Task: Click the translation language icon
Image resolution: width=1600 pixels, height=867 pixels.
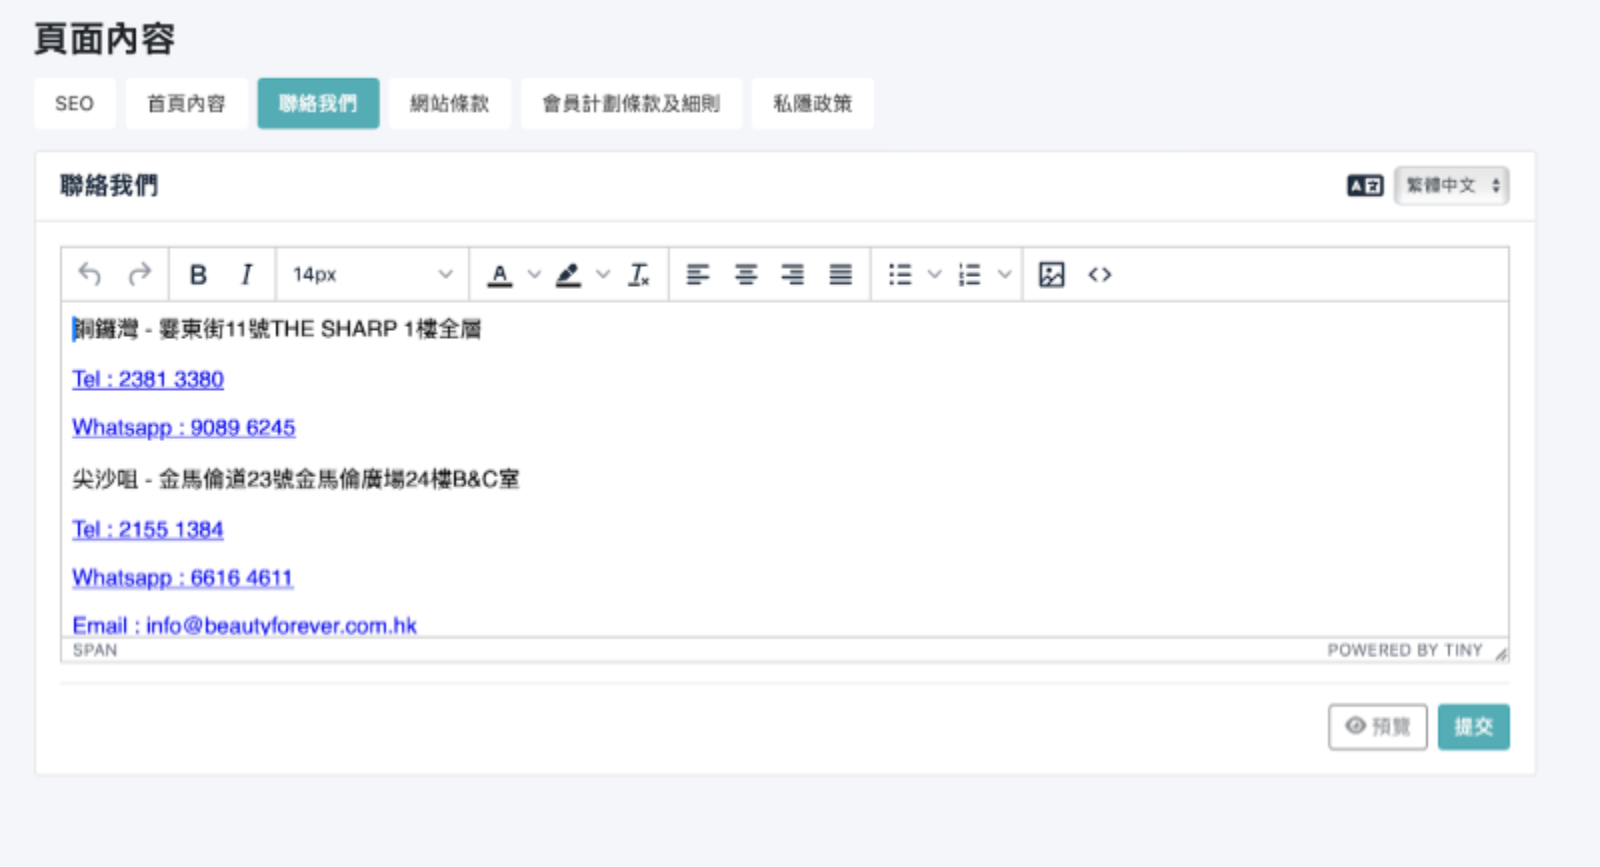Action: pos(1365,185)
